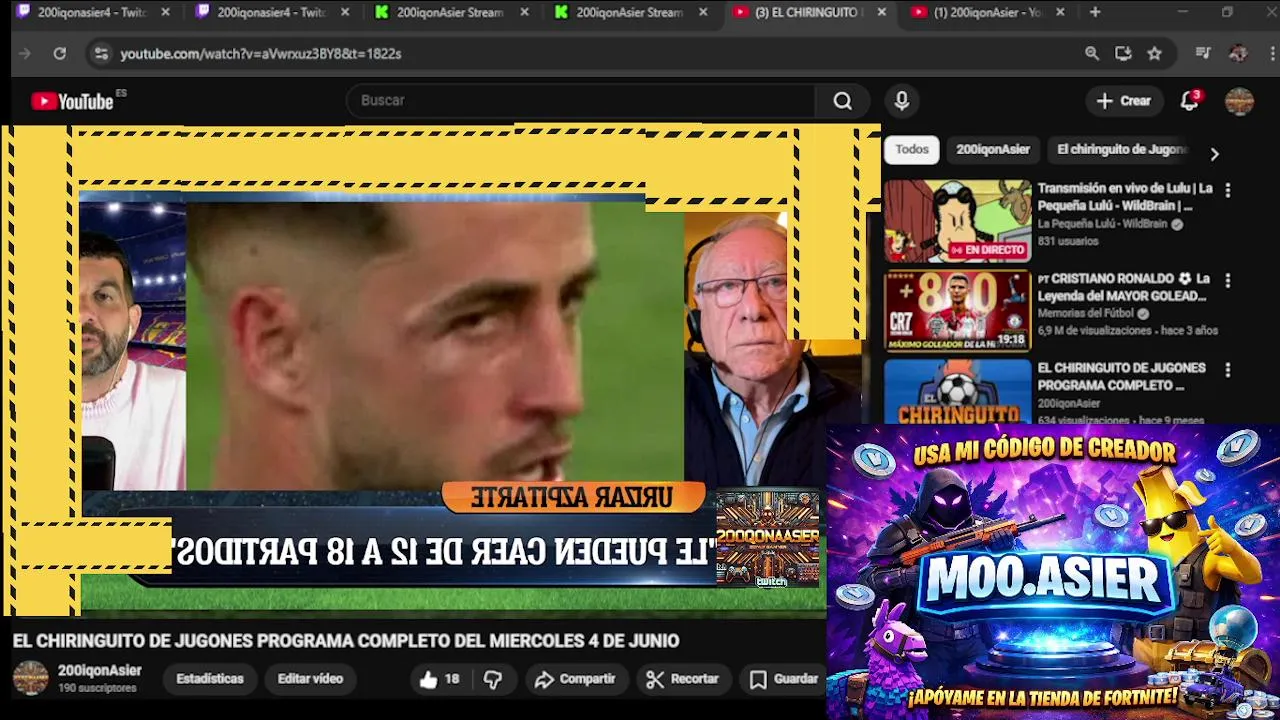Open the El Chiringuito suggested video thumbnail
This screenshot has width=1280, height=720.
tap(957, 392)
